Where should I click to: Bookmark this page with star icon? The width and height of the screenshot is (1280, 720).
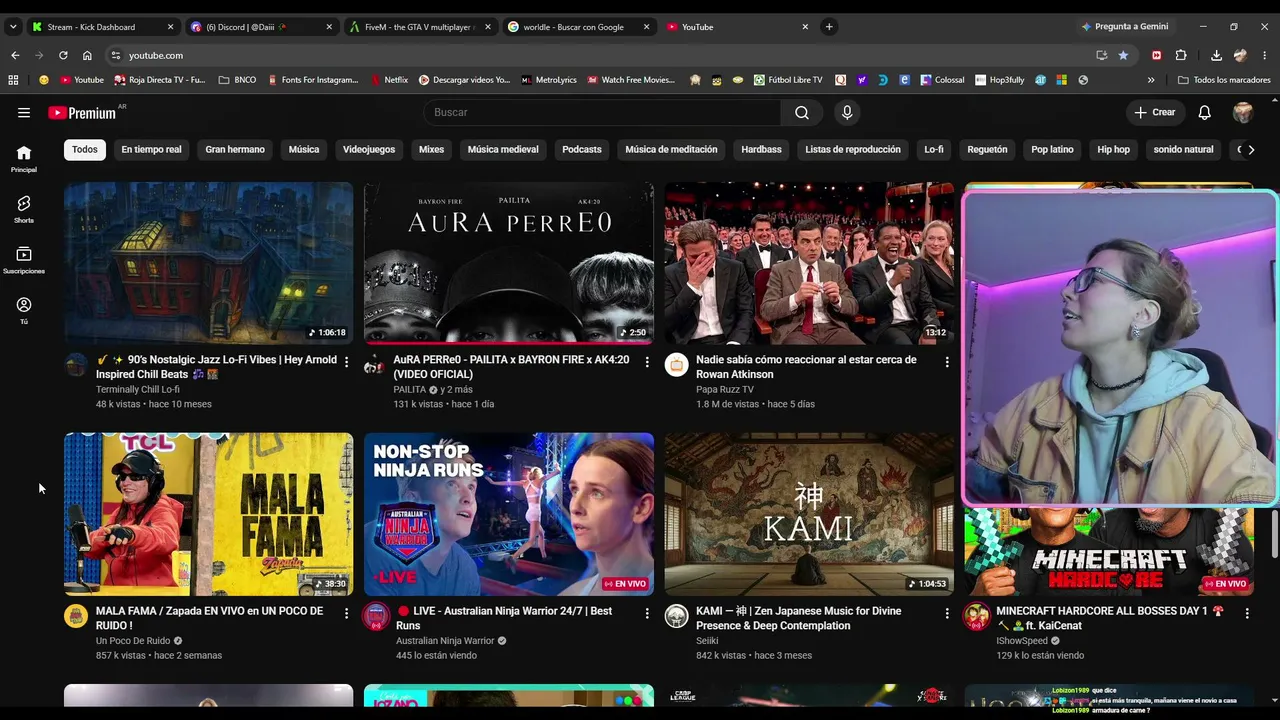click(1123, 55)
